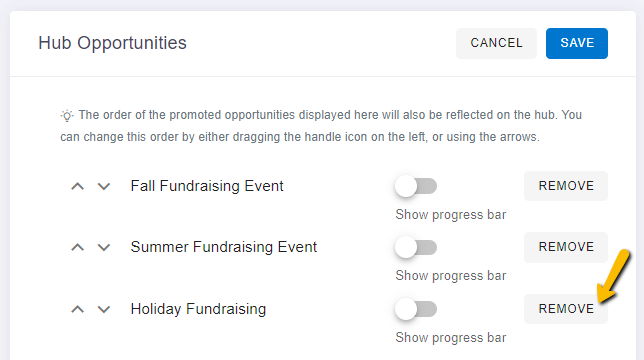The image size is (644, 360).
Task: Move Fall Fundraising Event up with arrow
Action: [x=78, y=186]
